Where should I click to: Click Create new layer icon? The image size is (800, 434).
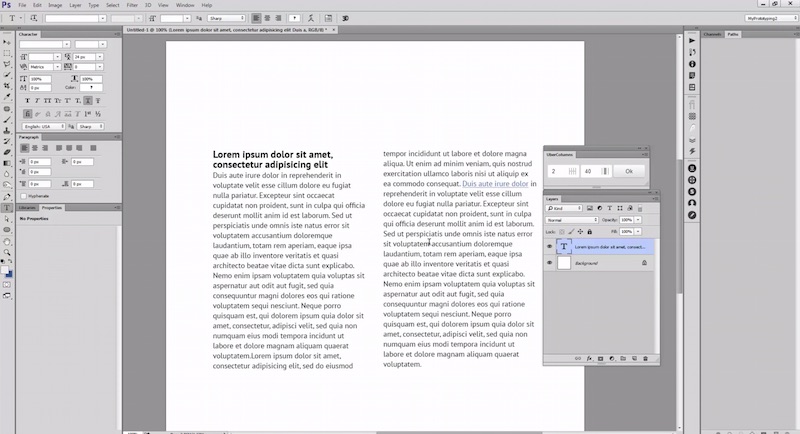tap(634, 359)
